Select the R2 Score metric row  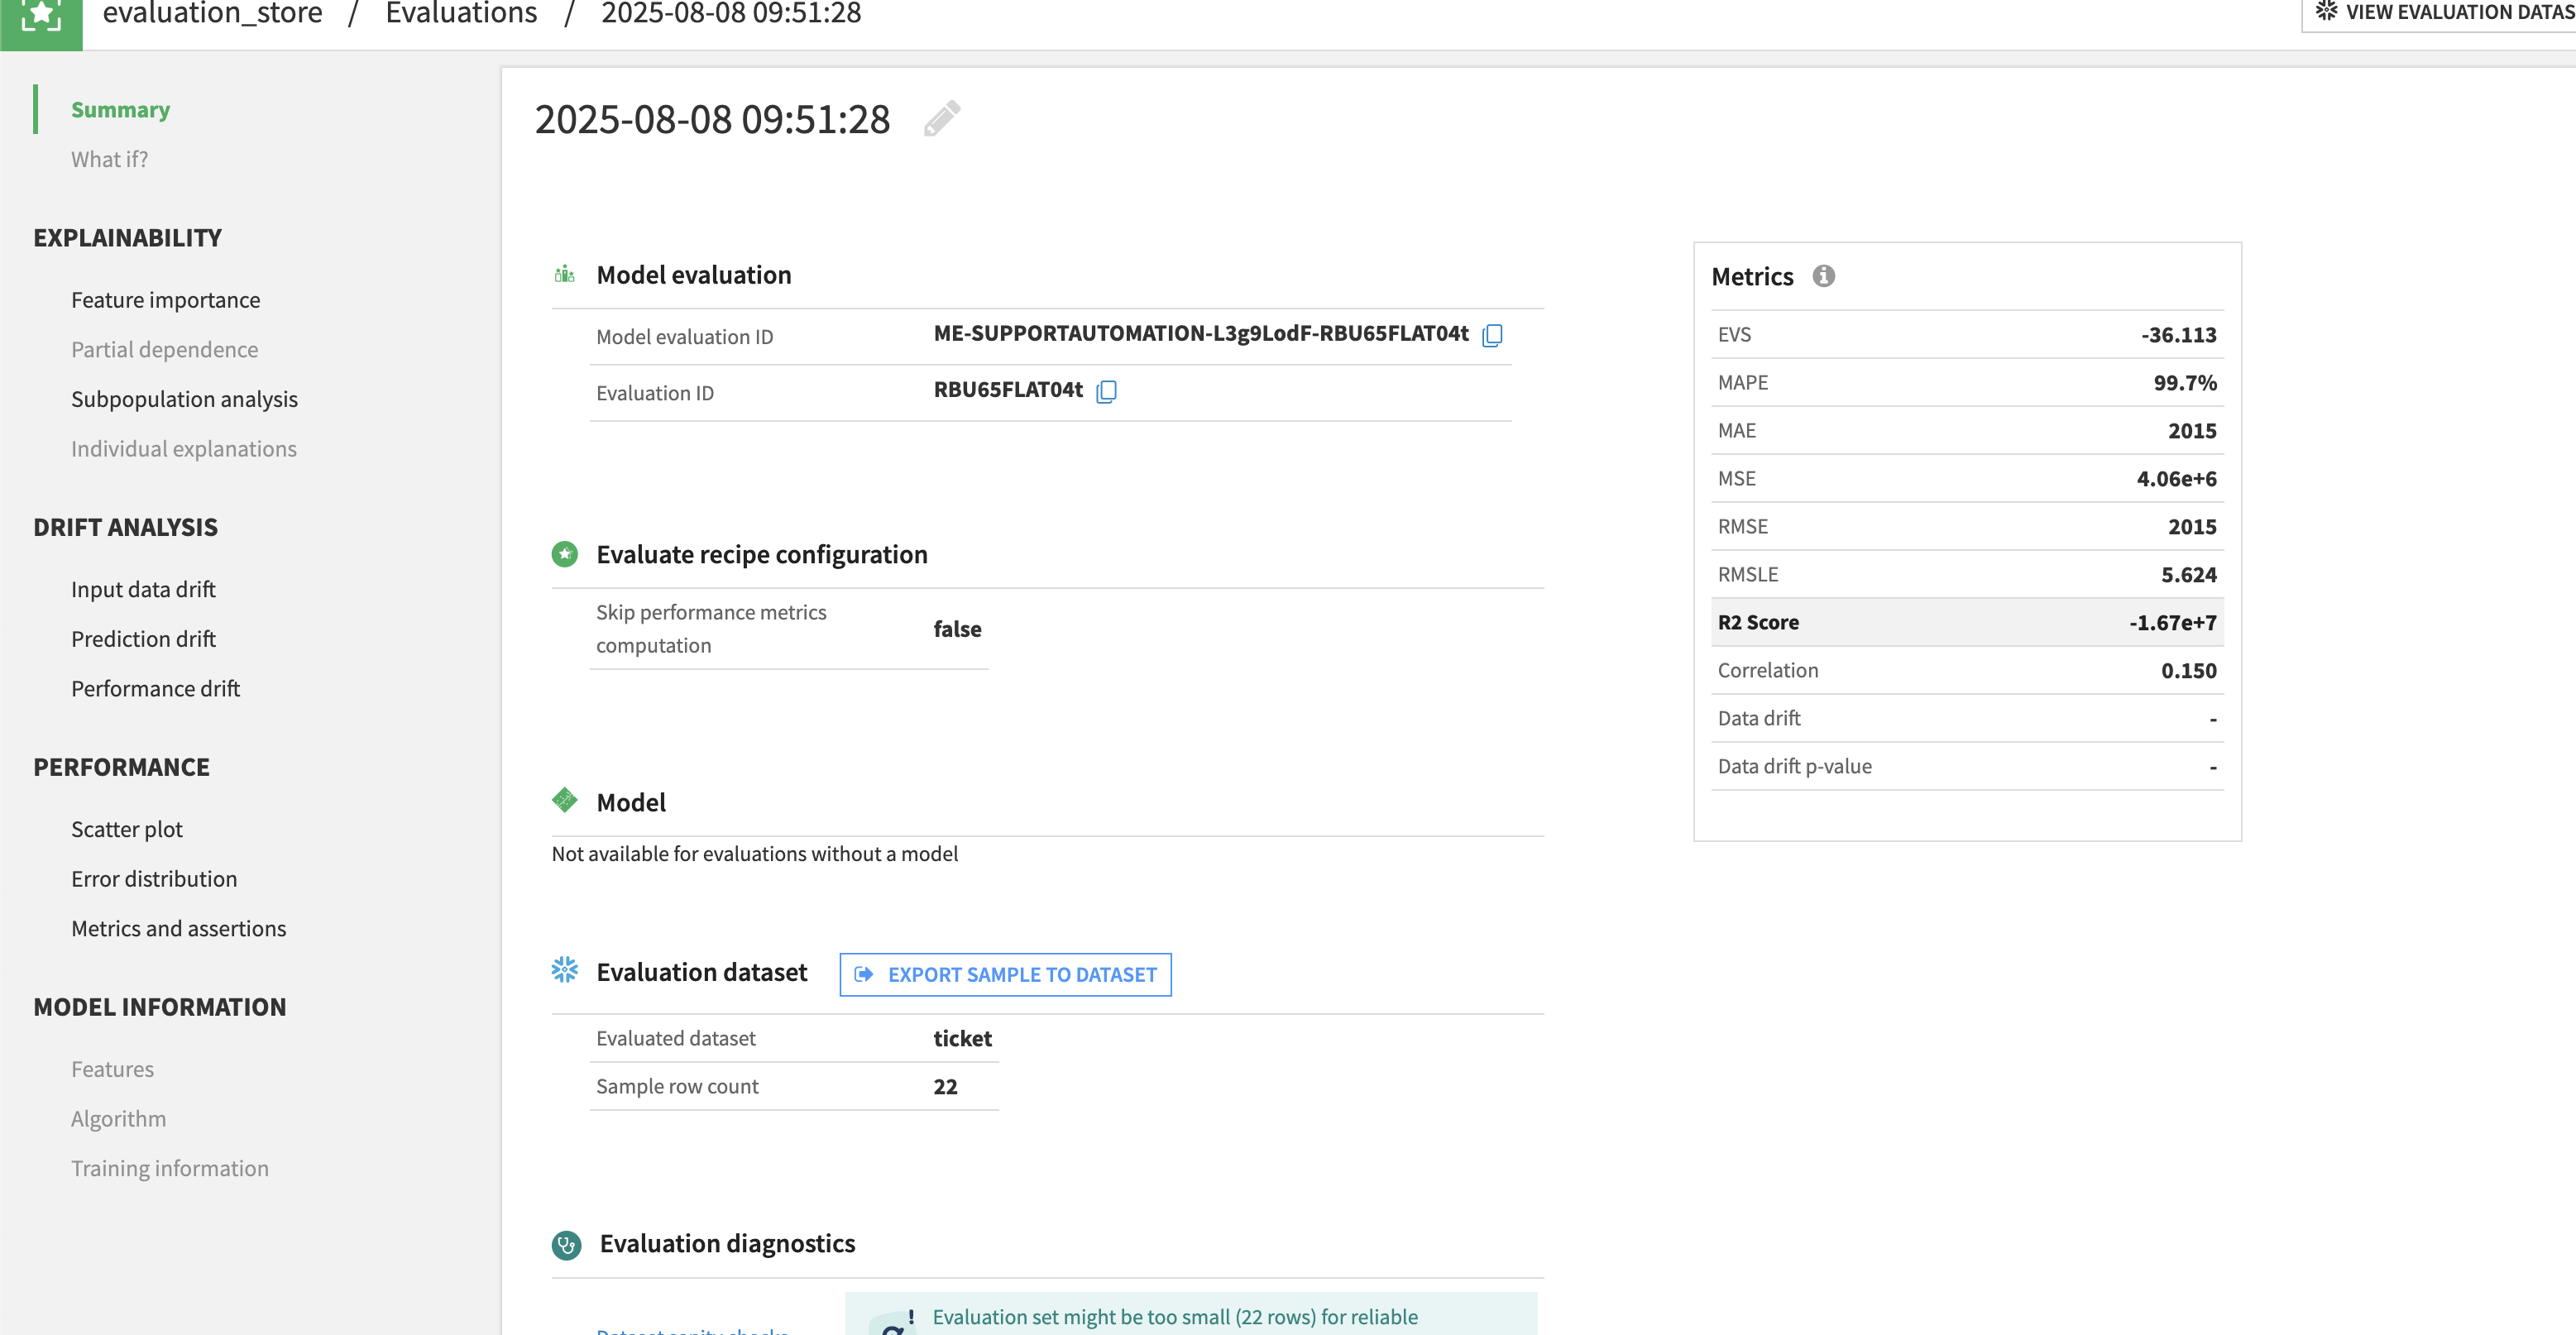(1967, 622)
